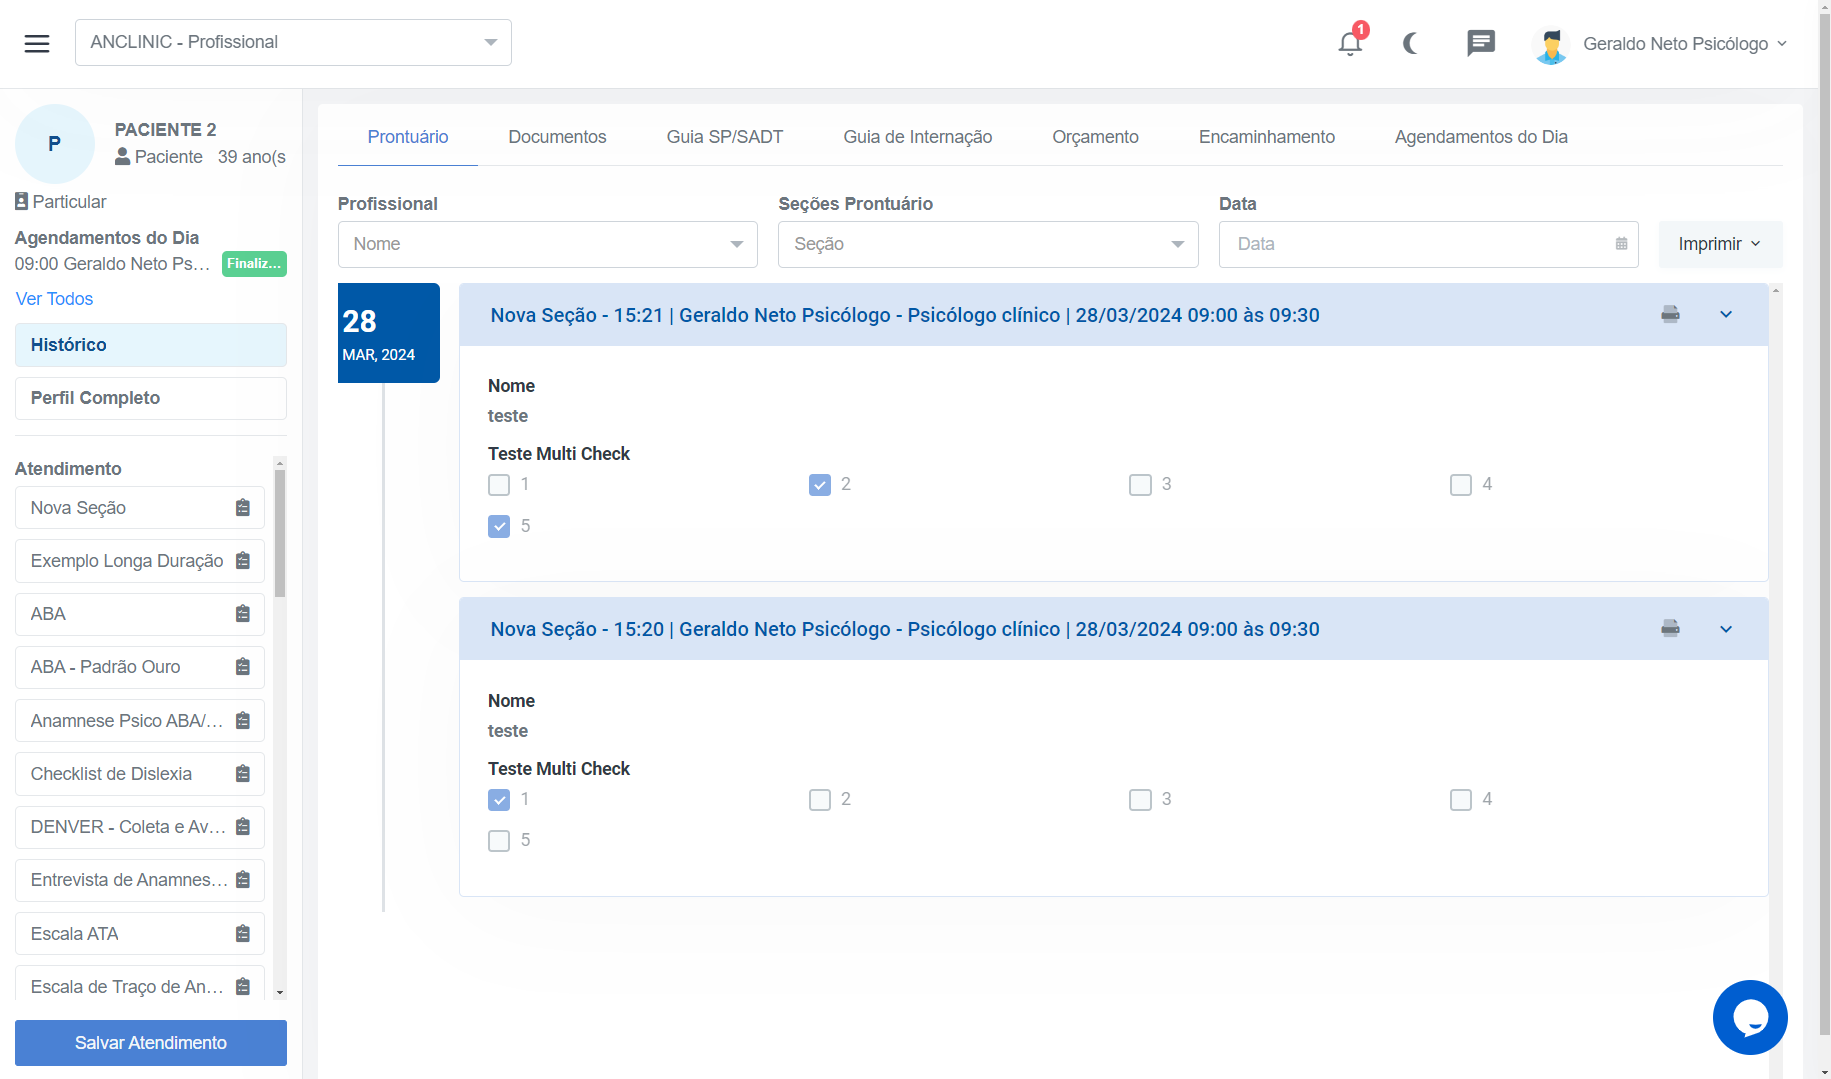The image size is (1831, 1079).
Task: Open the live chat support bubble
Action: tap(1749, 1017)
